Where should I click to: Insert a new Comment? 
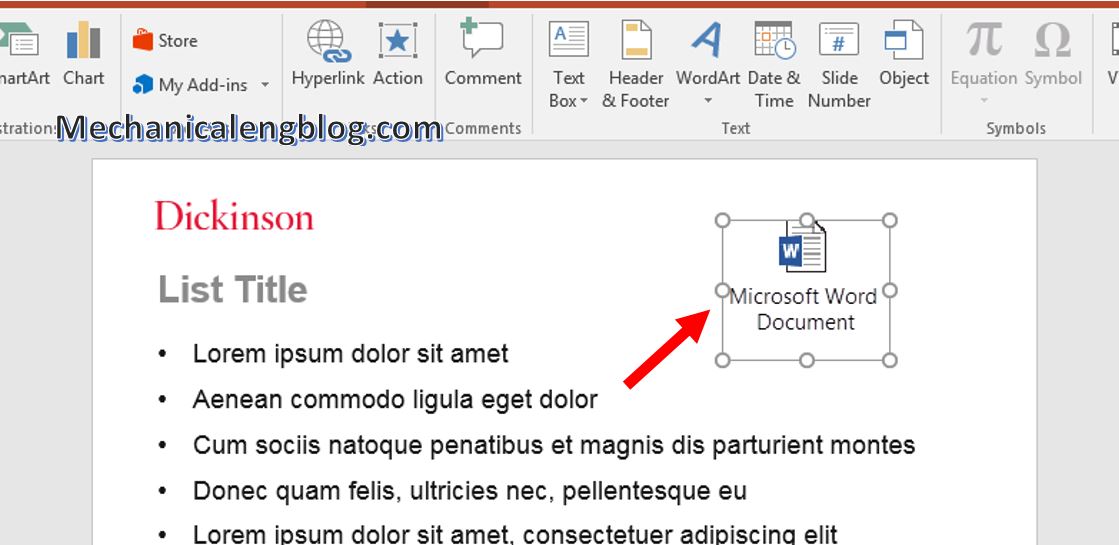point(483,54)
